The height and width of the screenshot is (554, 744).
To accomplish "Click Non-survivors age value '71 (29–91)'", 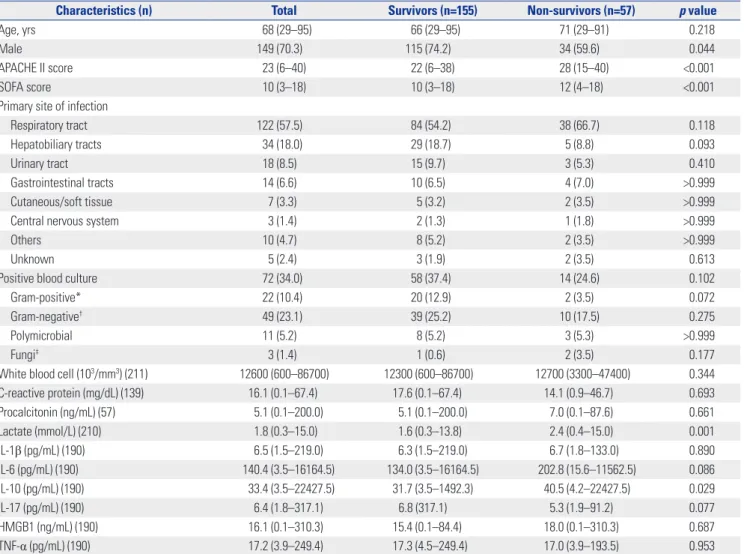I will tap(584, 30).
